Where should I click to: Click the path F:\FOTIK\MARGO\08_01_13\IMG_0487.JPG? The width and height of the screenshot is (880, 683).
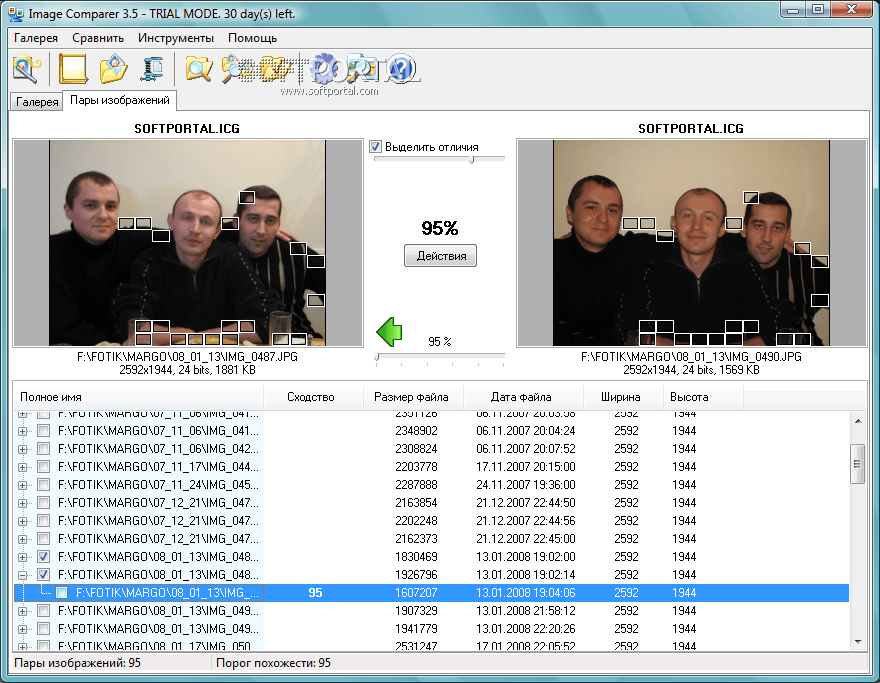pos(187,357)
